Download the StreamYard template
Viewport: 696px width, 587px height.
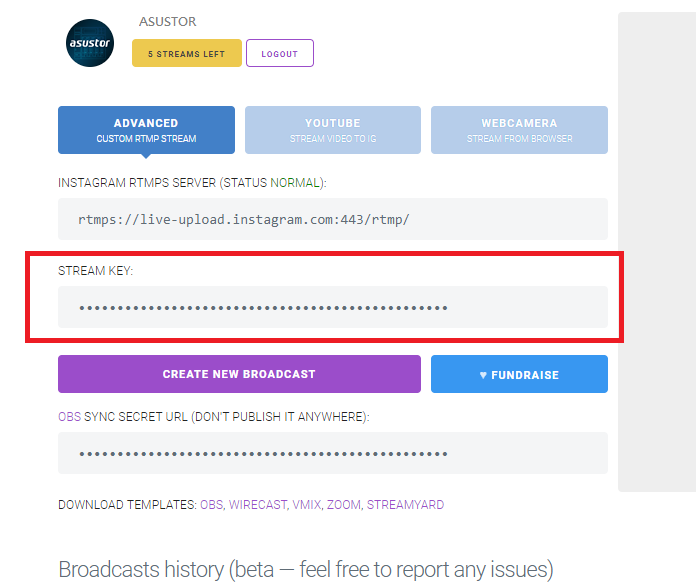point(405,505)
